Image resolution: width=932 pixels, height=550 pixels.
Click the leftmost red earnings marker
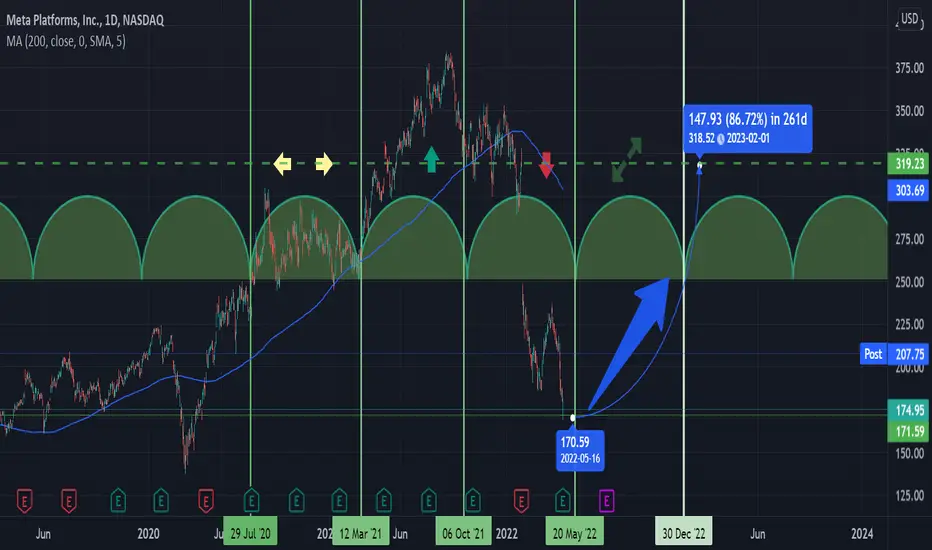[x=24, y=501]
